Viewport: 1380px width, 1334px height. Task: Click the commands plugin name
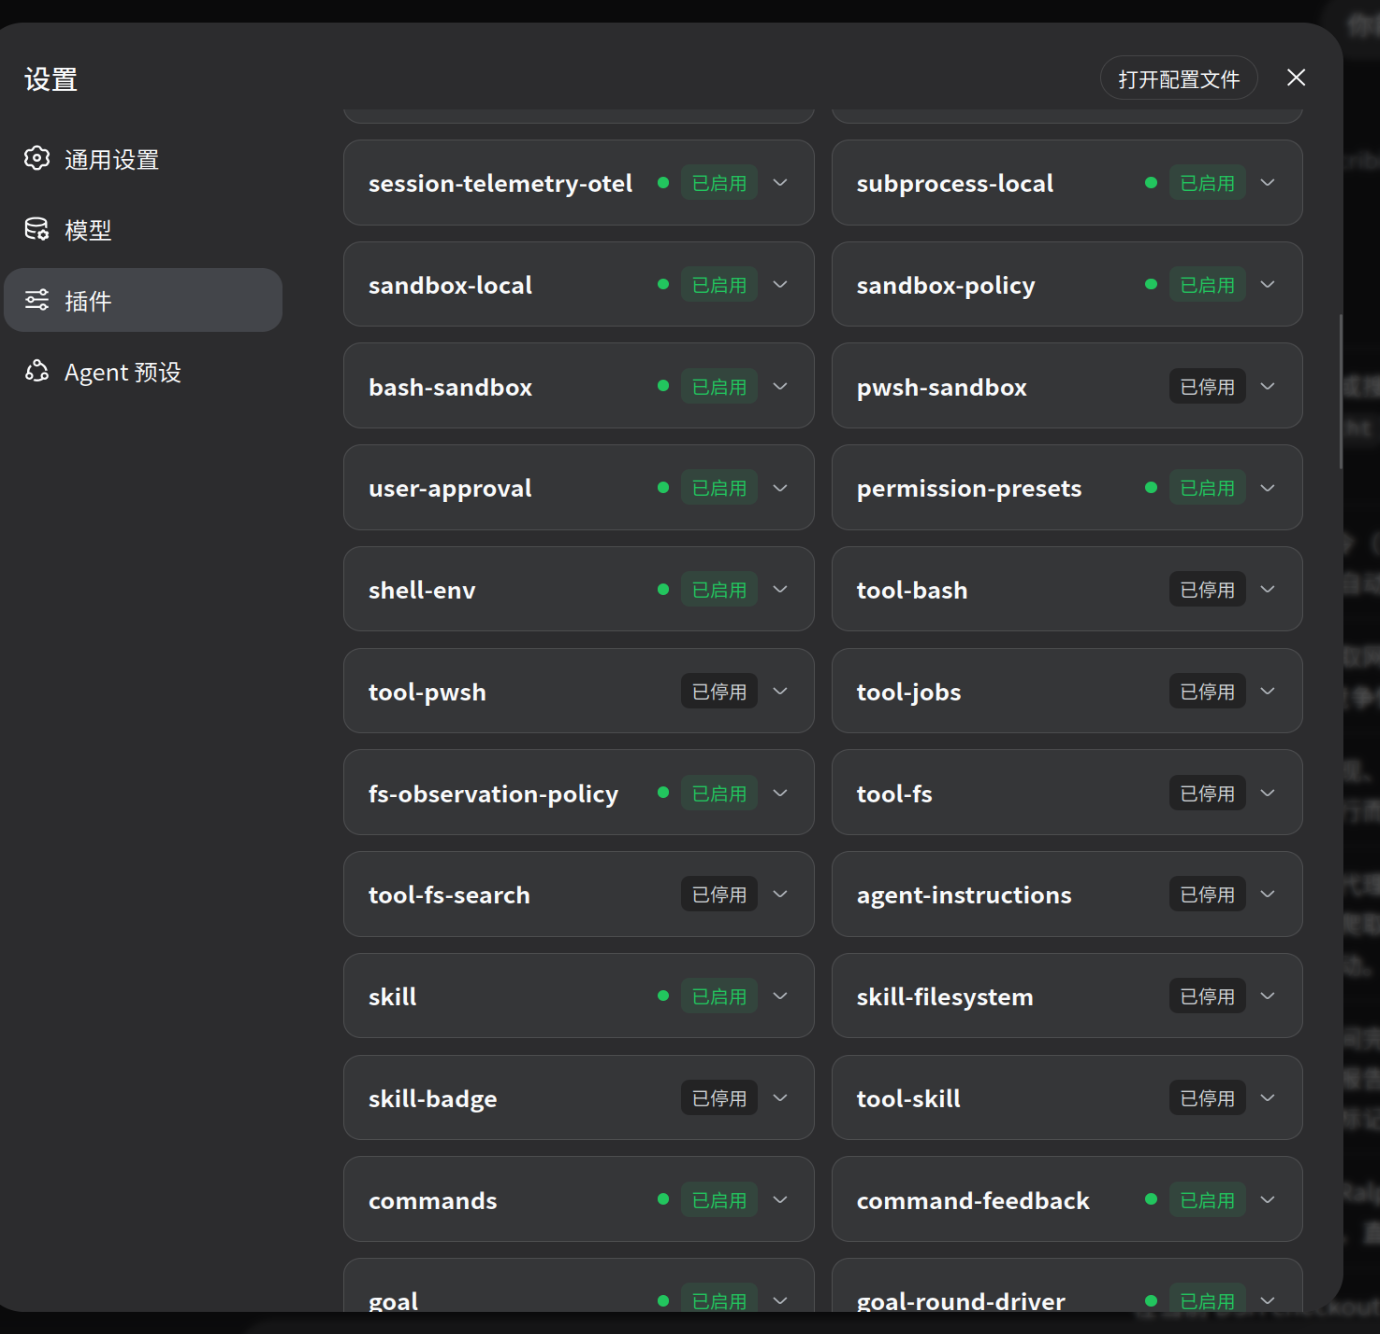[x=432, y=1200]
